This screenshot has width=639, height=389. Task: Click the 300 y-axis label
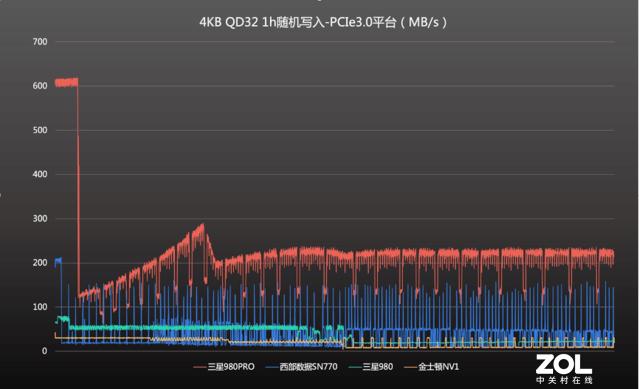[x=40, y=219]
